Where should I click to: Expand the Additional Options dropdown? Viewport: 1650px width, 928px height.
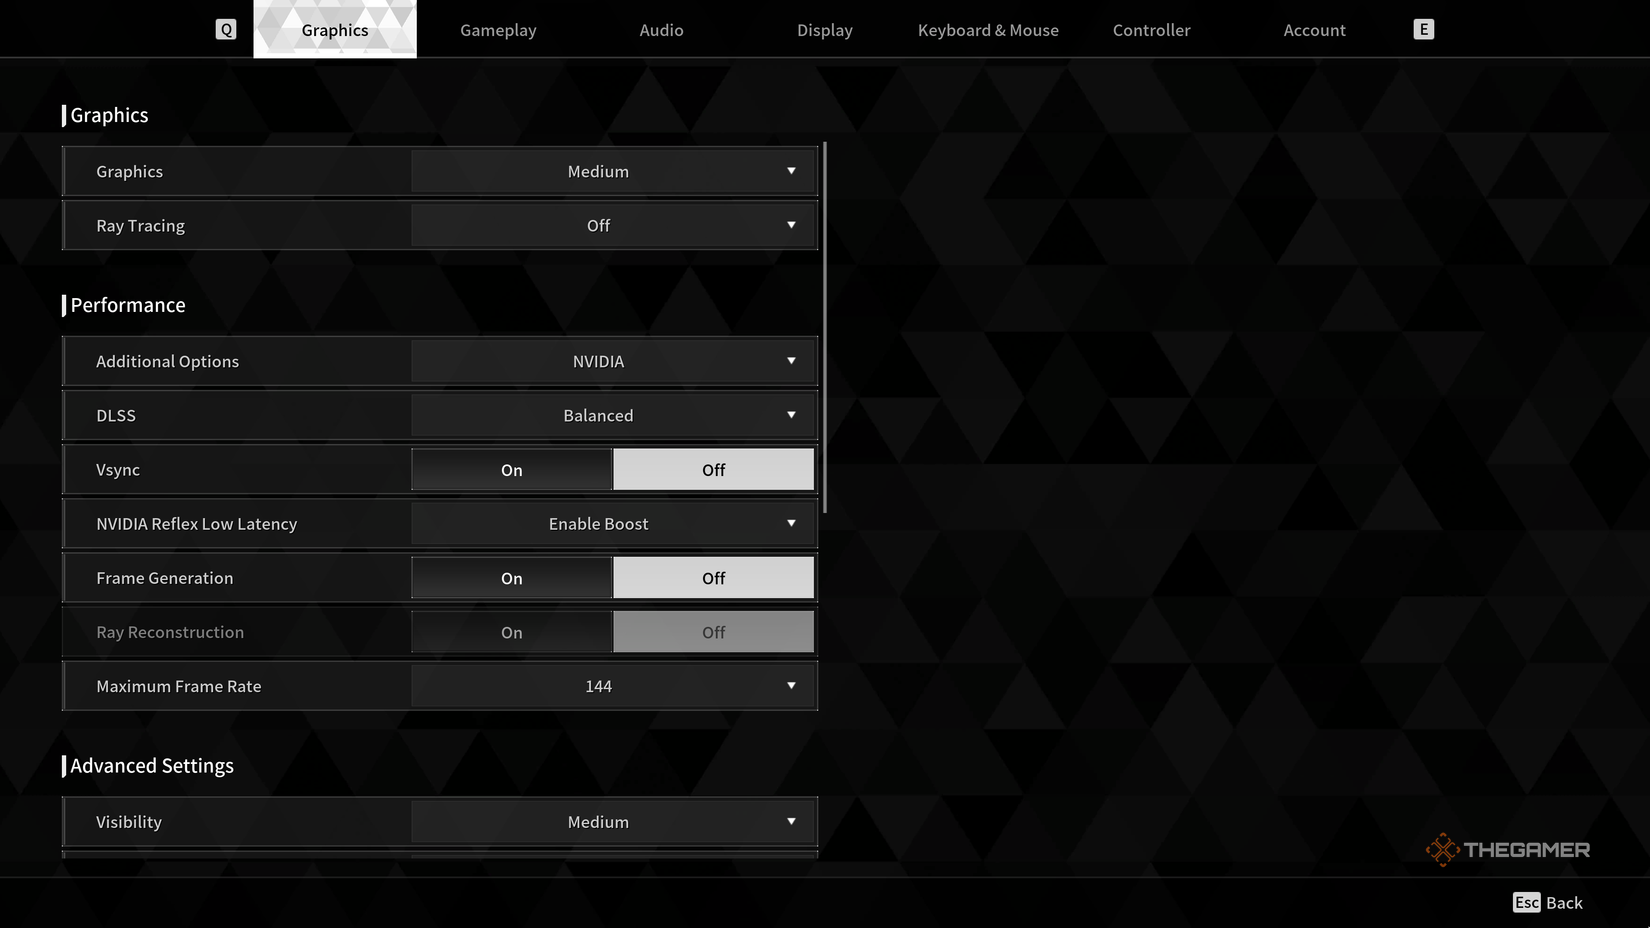coord(613,361)
